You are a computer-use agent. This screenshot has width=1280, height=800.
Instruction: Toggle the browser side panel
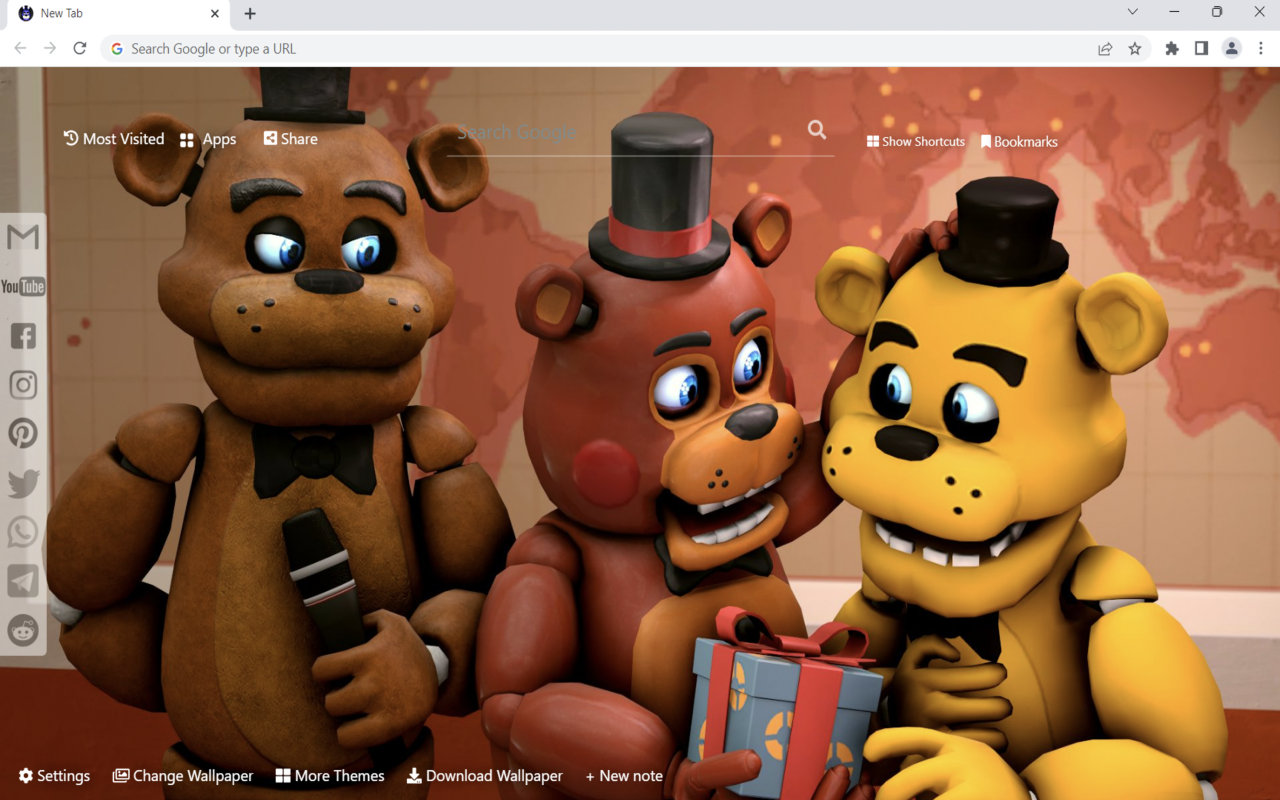1201,48
